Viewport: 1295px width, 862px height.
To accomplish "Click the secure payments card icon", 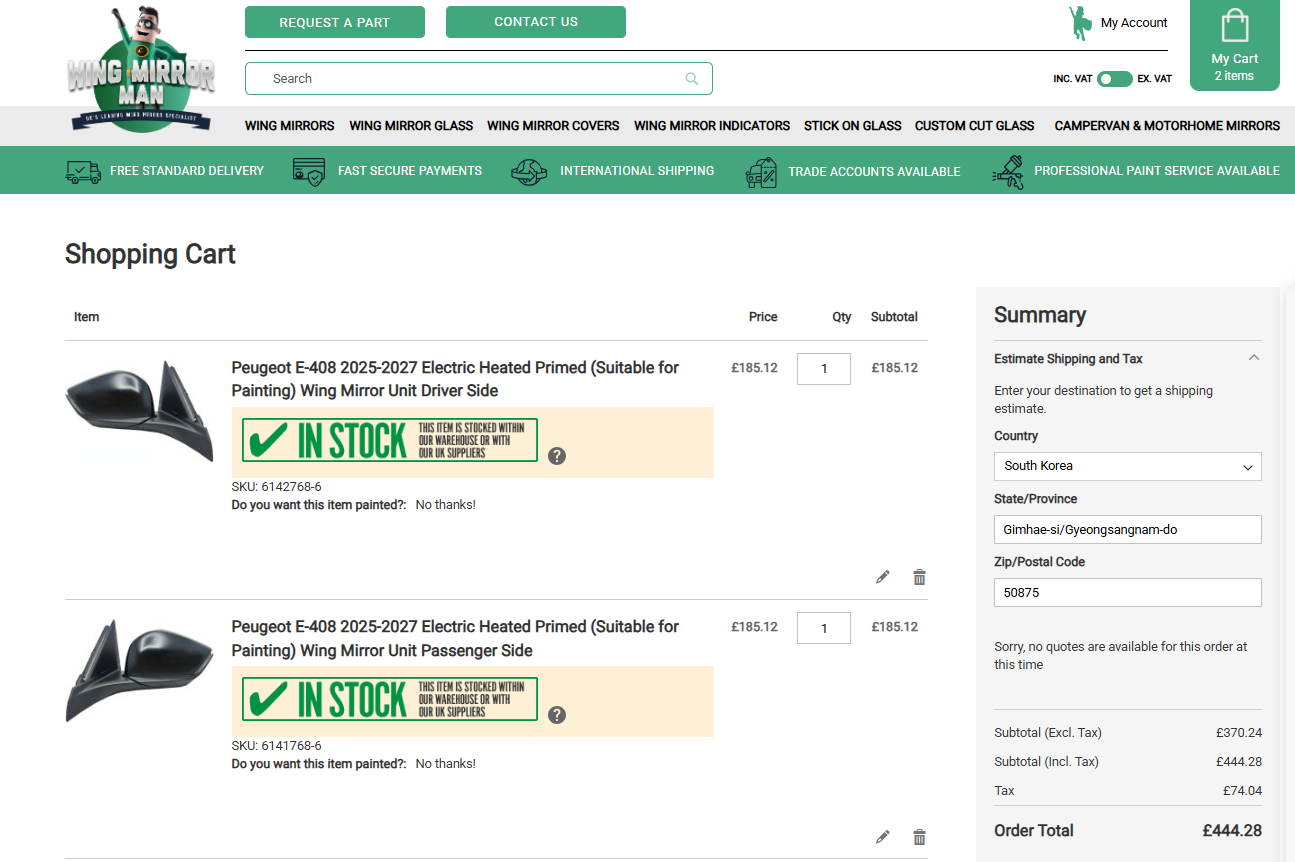I will 309,171.
